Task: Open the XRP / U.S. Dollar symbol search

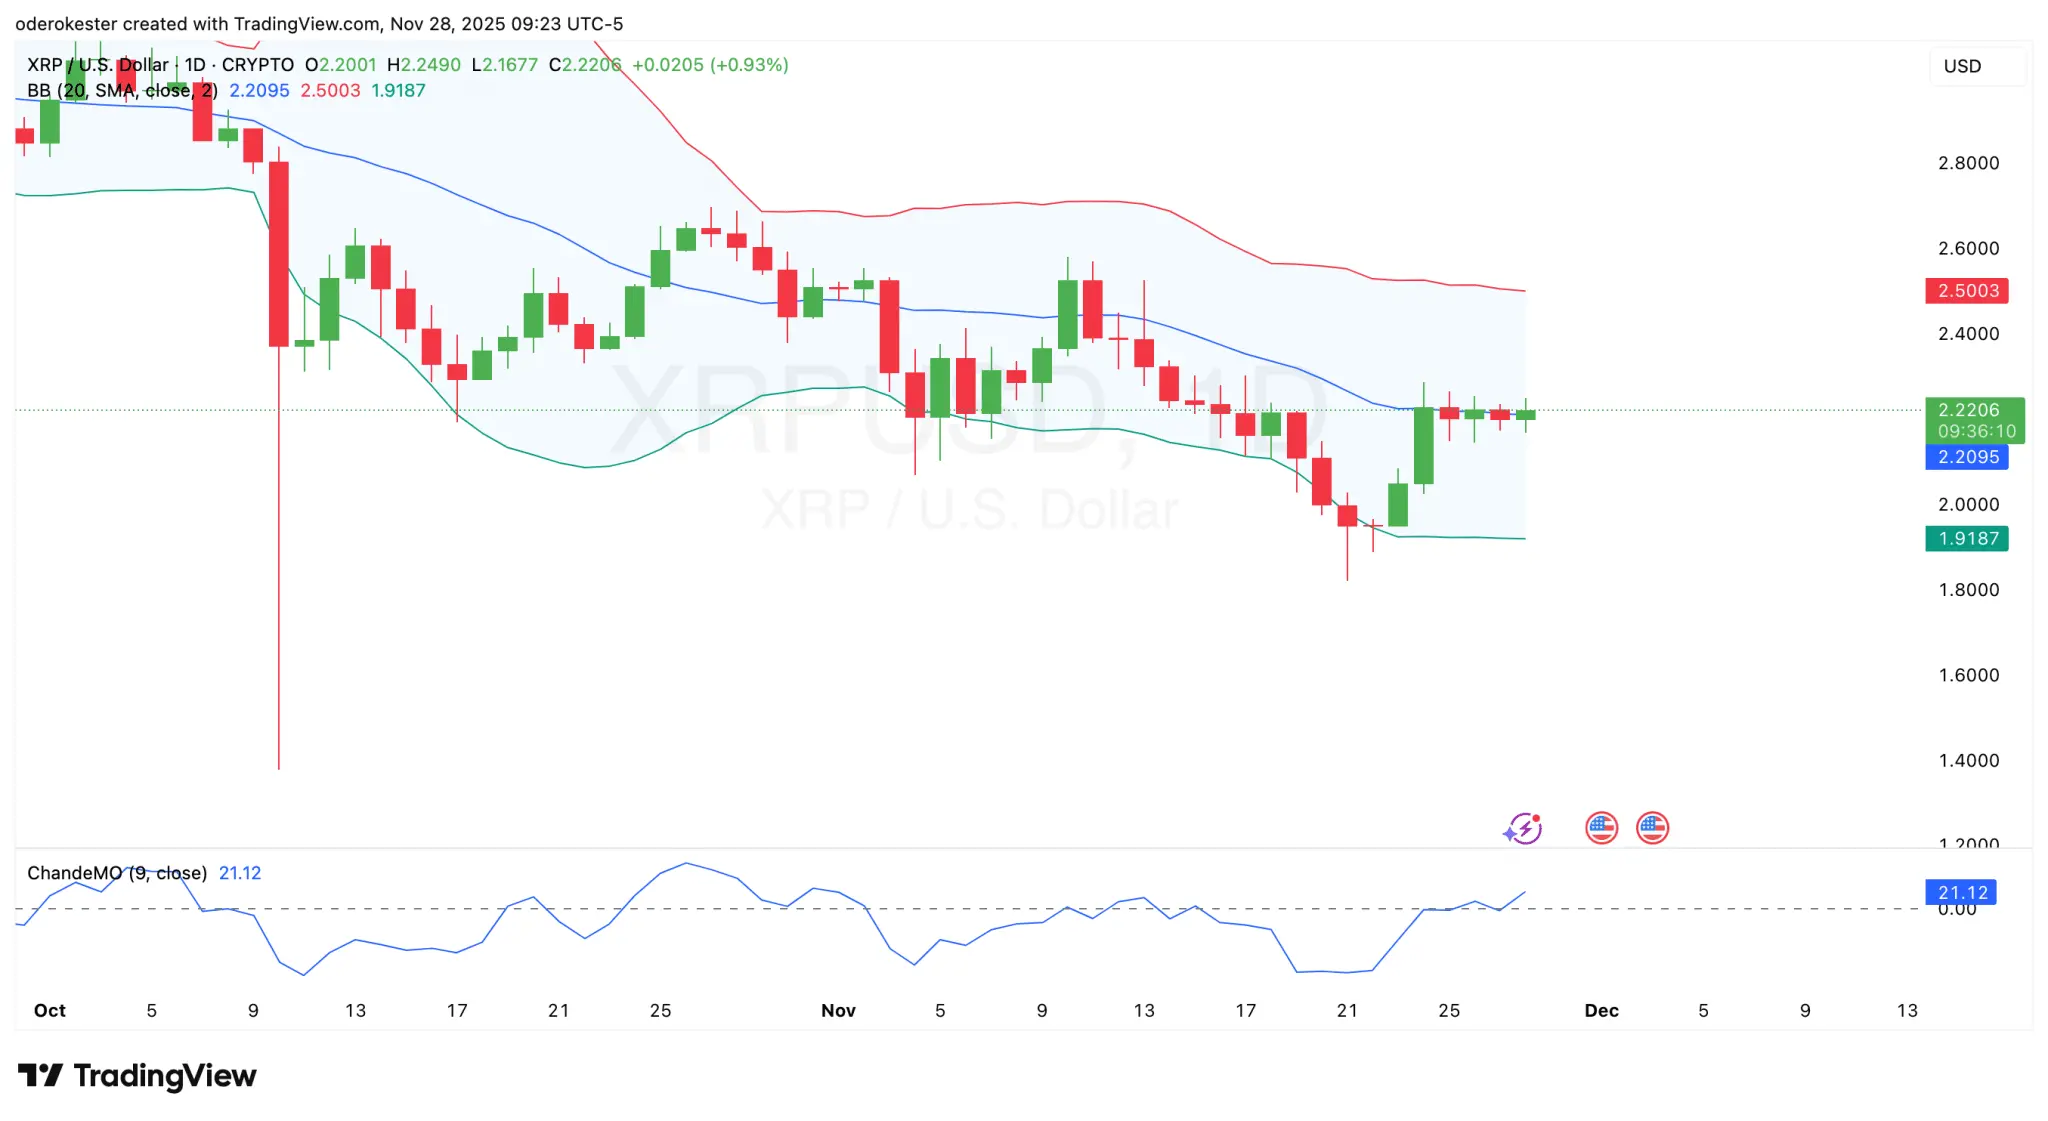Action: click(97, 64)
